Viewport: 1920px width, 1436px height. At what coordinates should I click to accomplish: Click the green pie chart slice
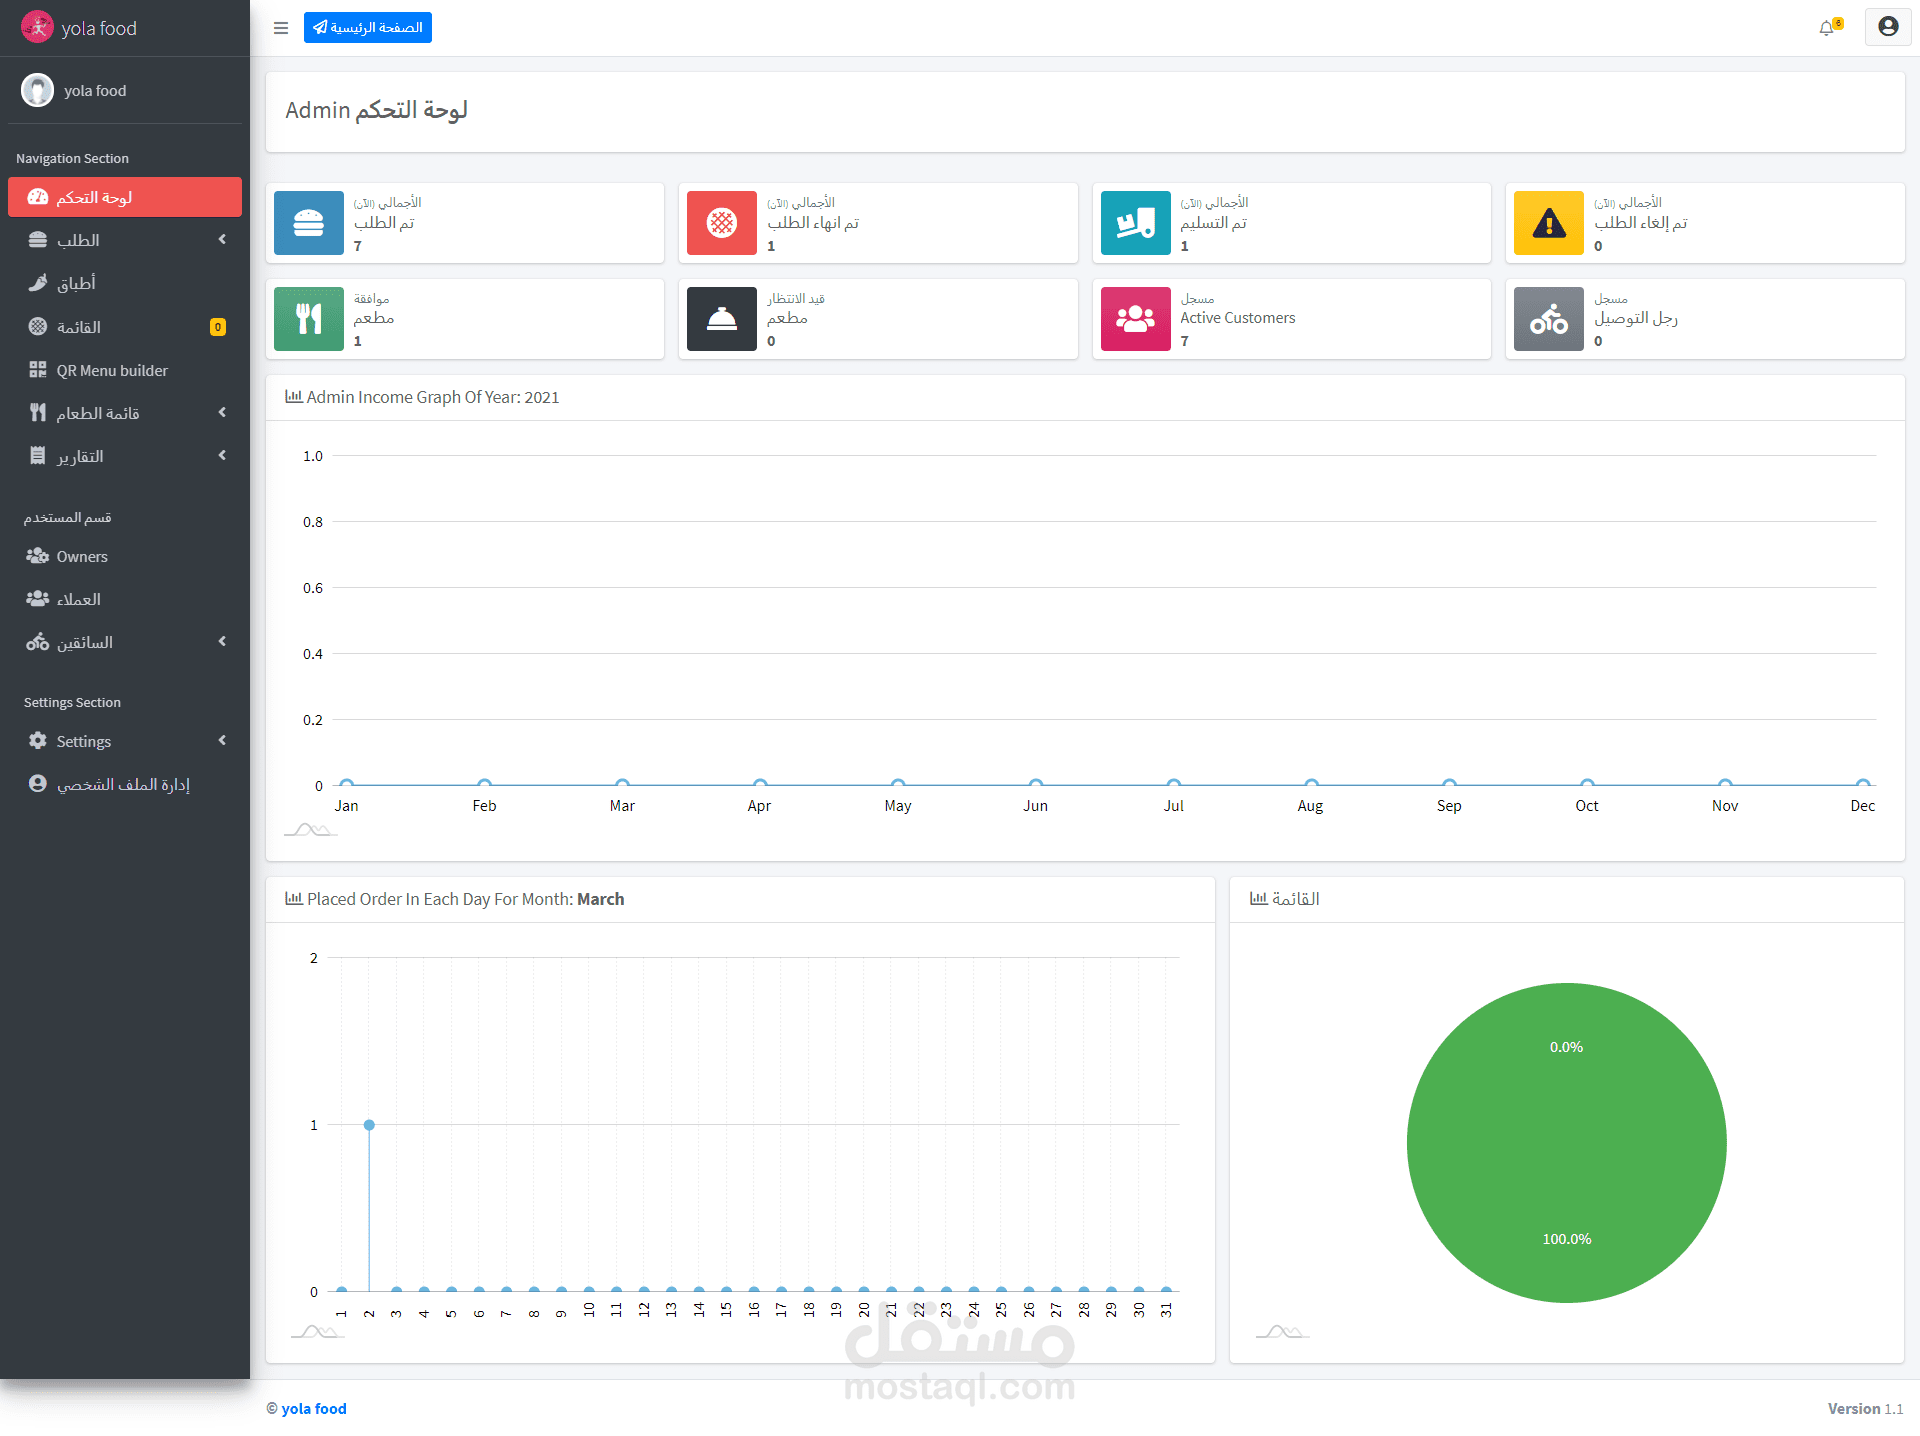tap(1566, 1142)
